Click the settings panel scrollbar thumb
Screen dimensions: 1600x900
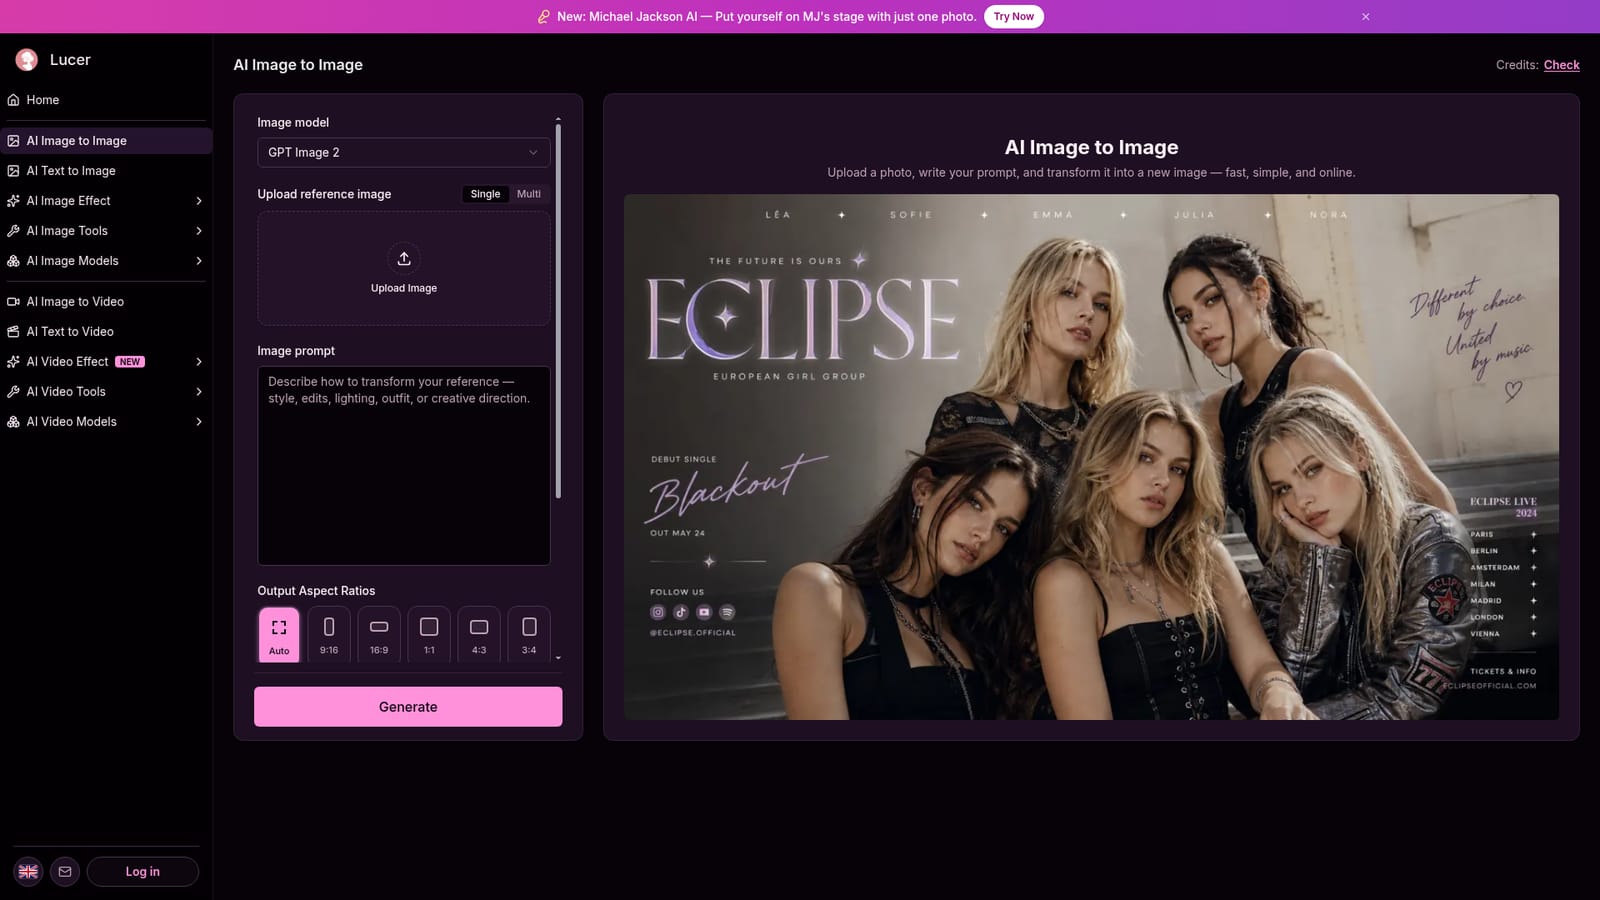(x=558, y=311)
